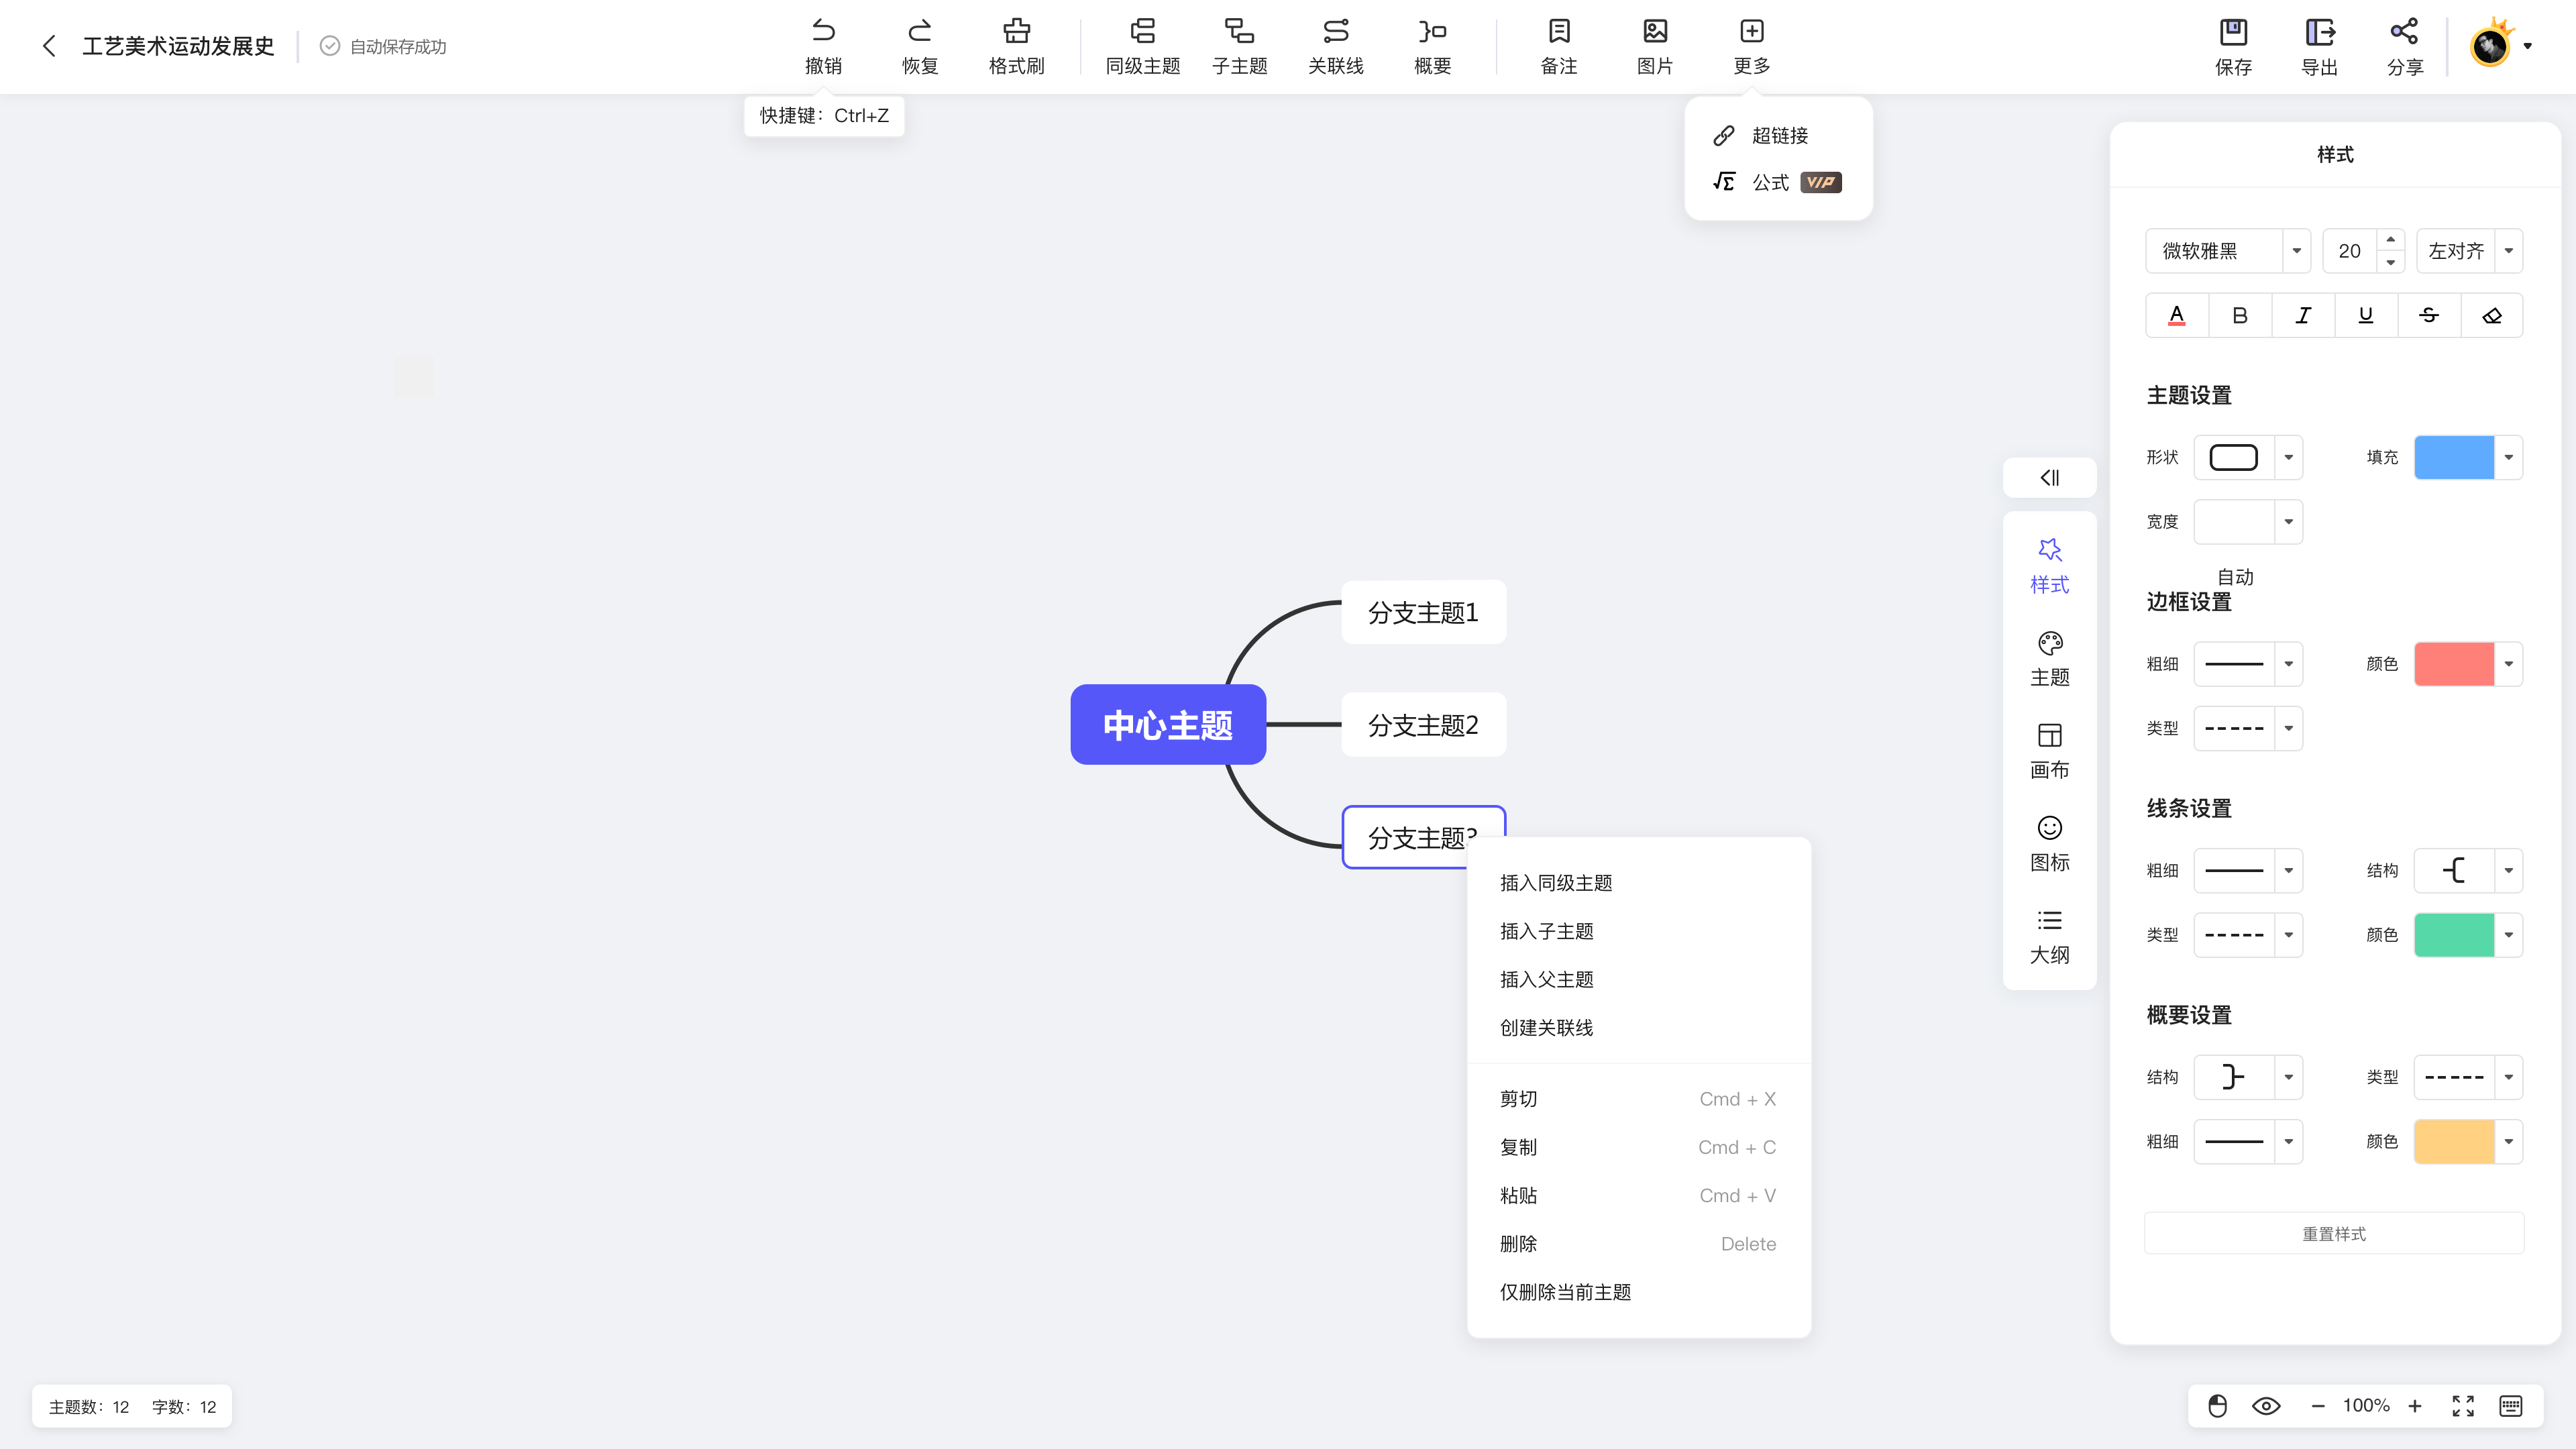Click the blue fill (填充) color swatch
Image resolution: width=2576 pixels, height=1449 pixels.
(x=2453, y=457)
